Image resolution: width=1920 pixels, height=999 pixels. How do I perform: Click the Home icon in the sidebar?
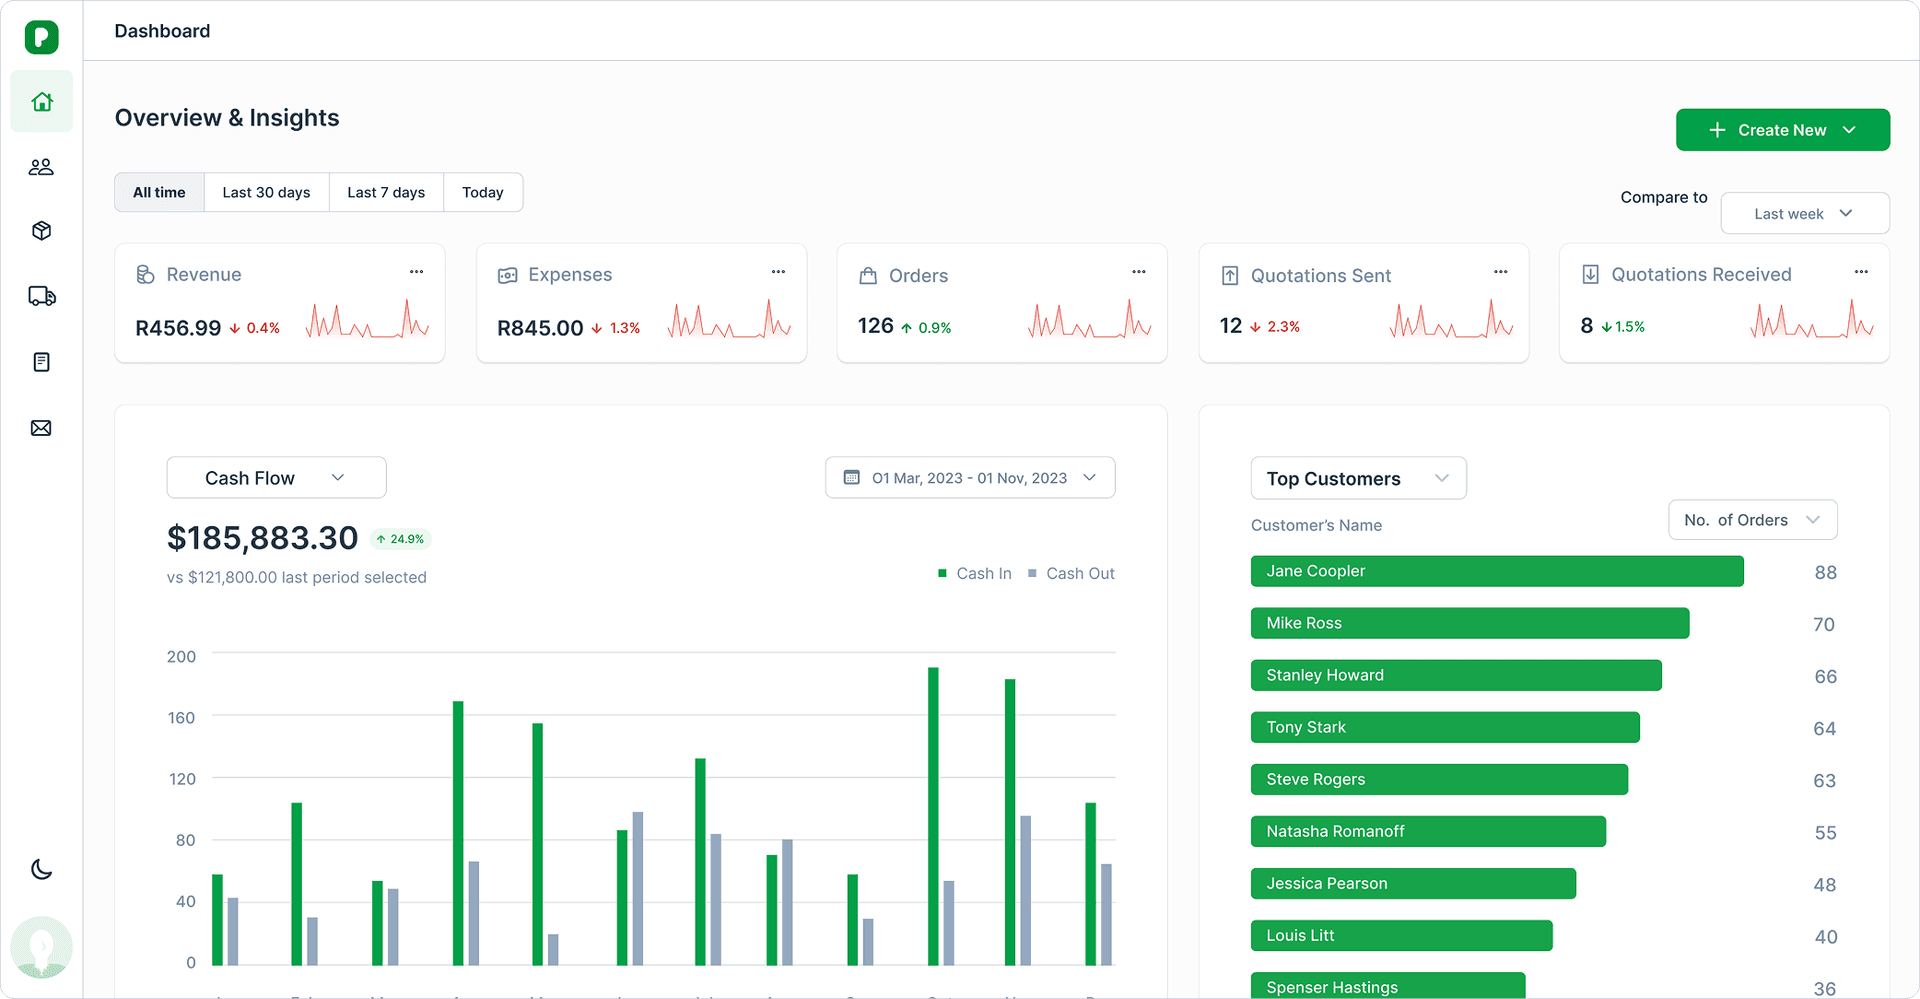coord(41,102)
